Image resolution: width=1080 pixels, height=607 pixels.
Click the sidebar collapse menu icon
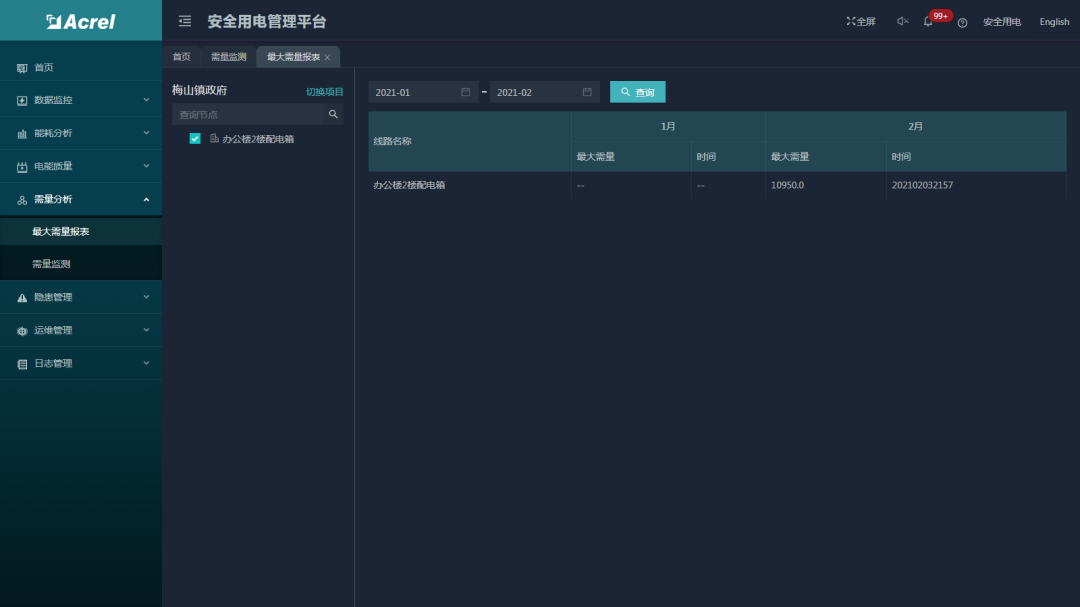pyautogui.click(x=184, y=21)
